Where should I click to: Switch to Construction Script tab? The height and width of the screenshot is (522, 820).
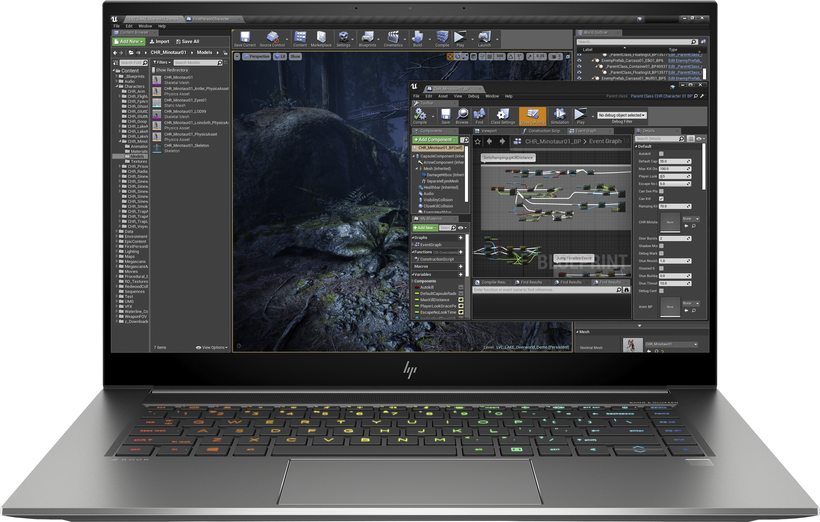click(x=543, y=131)
